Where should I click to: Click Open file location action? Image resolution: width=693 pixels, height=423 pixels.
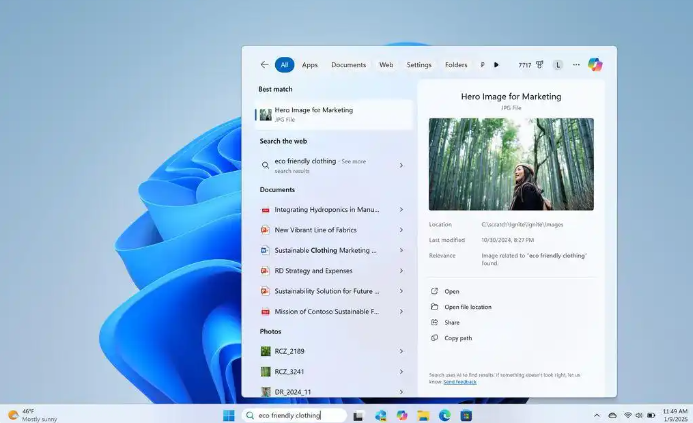[467, 307]
